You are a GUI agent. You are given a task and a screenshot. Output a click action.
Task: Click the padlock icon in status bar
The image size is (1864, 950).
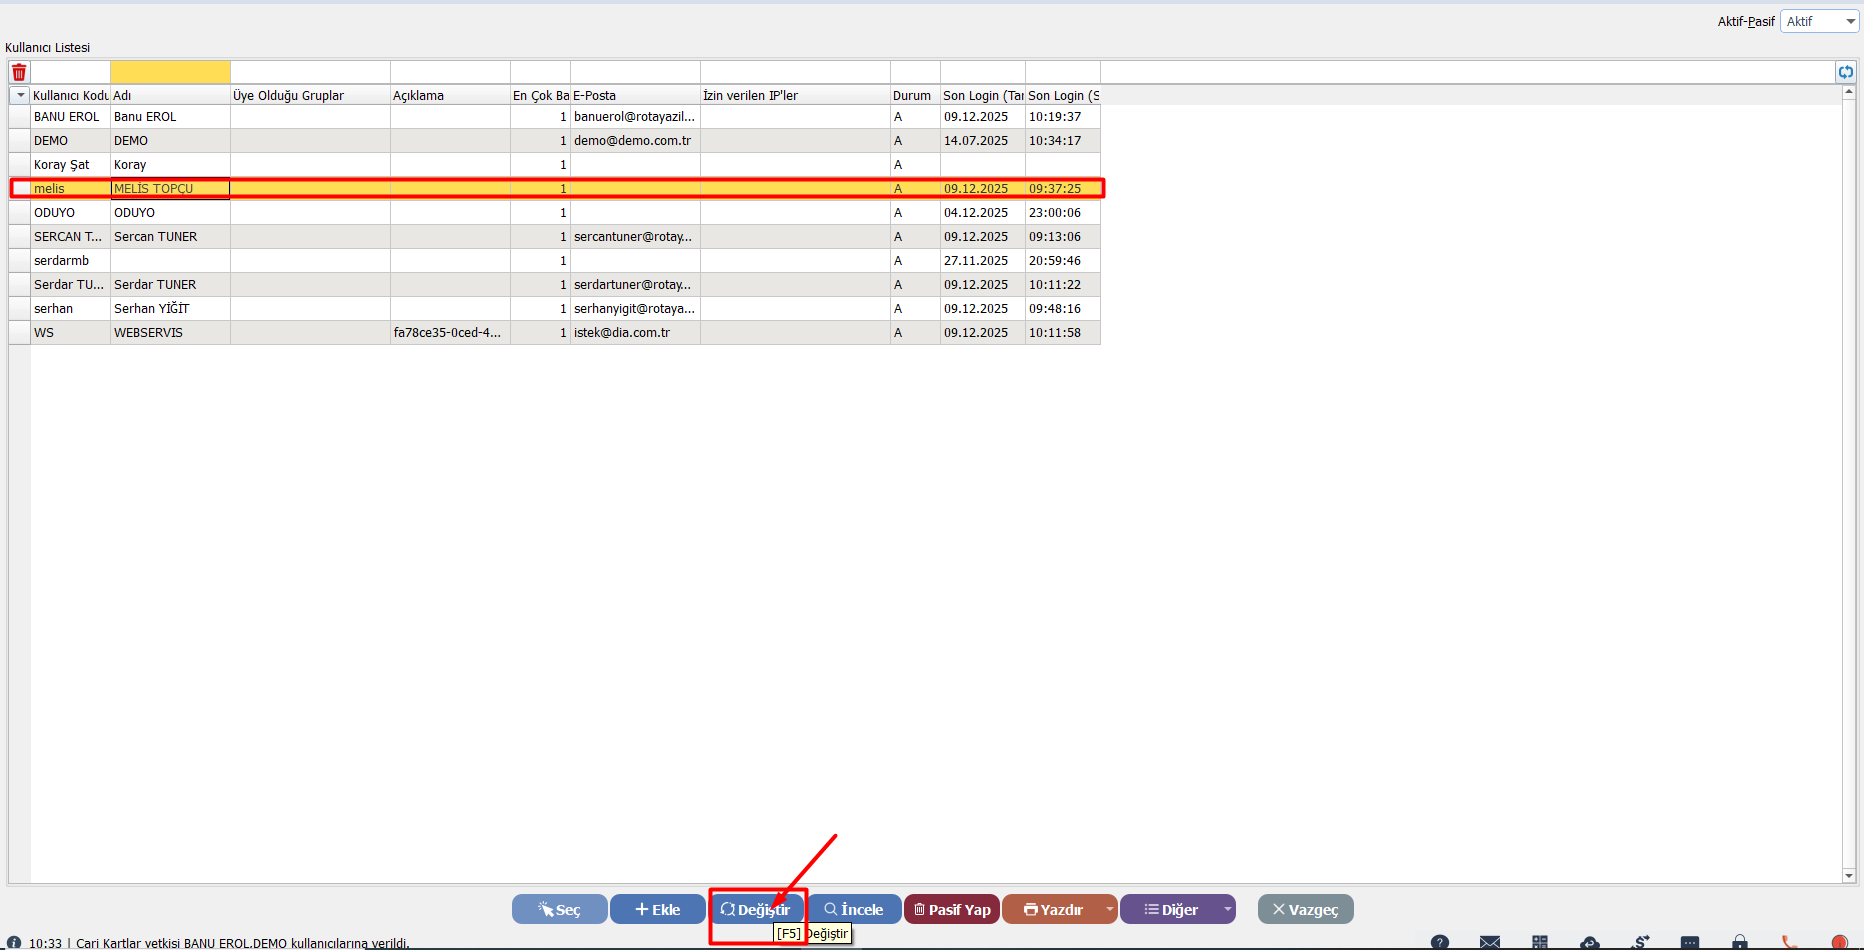coord(1740,942)
